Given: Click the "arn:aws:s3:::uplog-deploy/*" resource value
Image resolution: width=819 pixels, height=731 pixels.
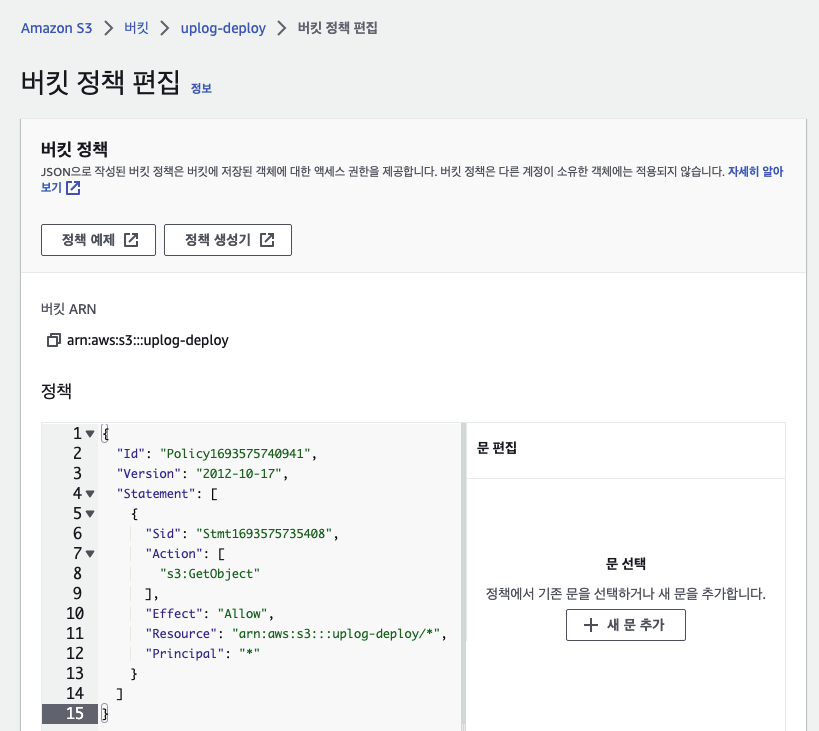Looking at the screenshot, I should (336, 634).
